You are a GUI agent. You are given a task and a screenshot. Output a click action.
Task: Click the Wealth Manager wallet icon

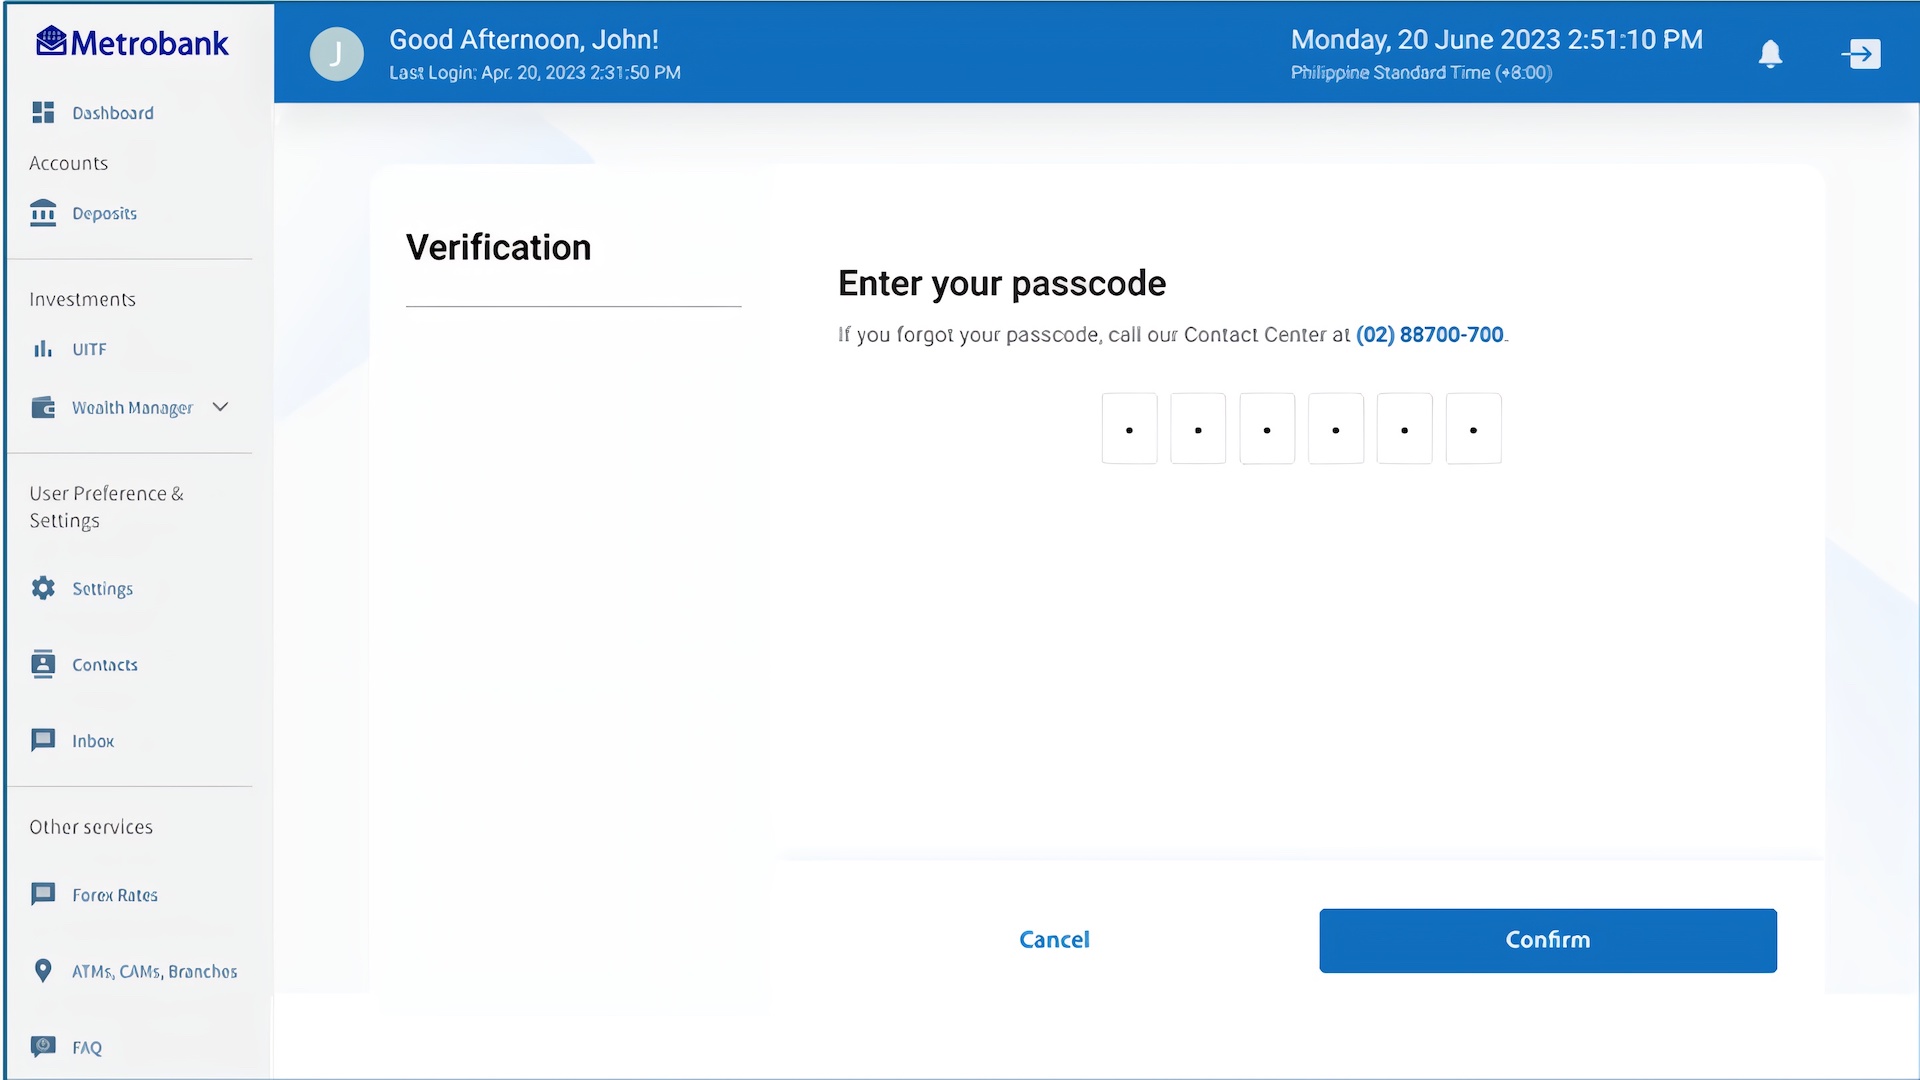(x=43, y=408)
